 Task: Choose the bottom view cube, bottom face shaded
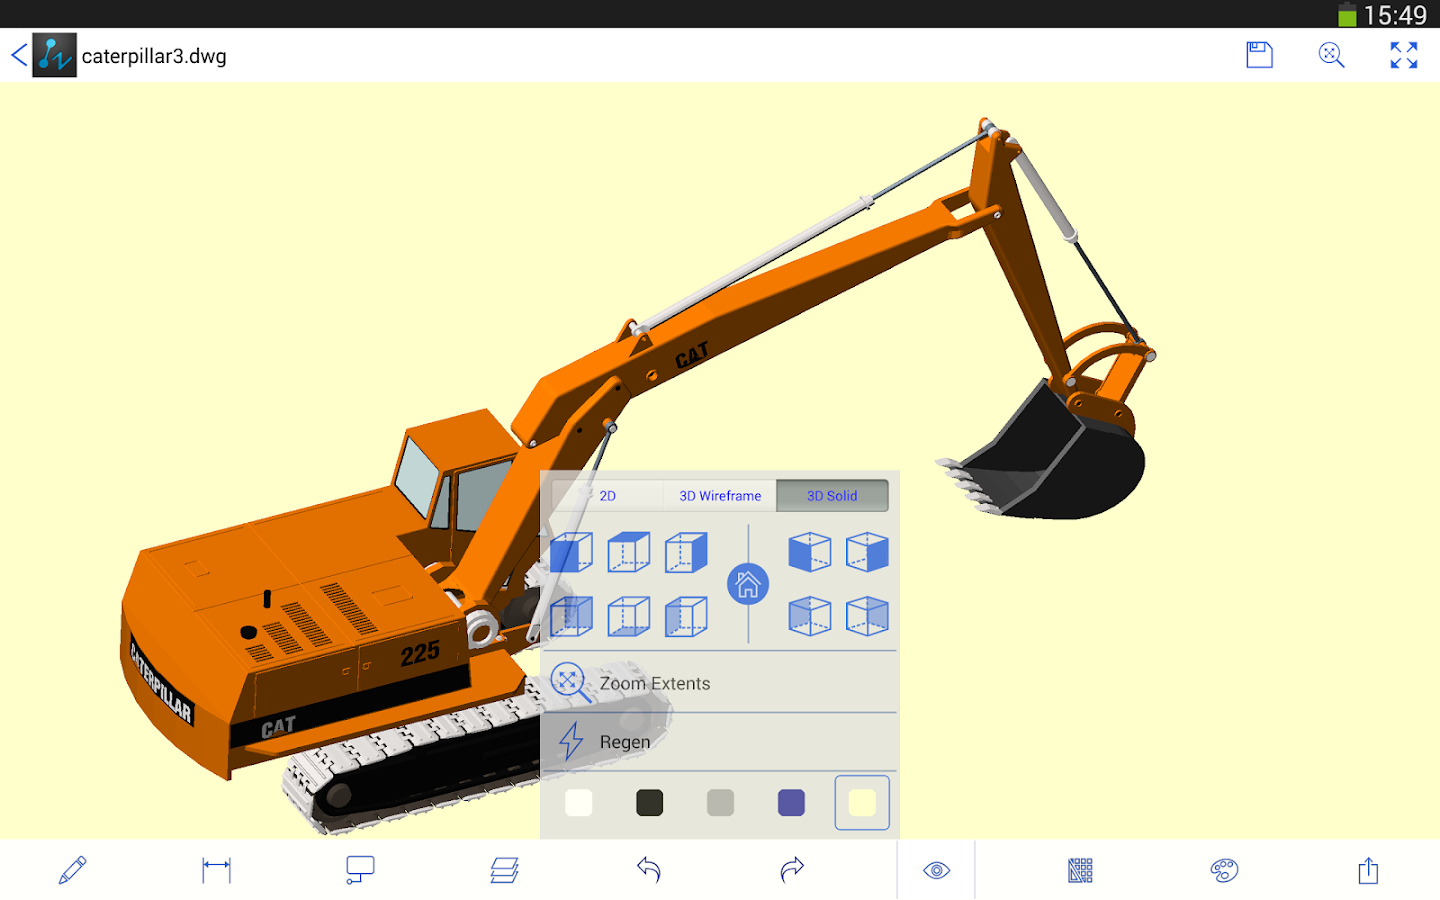[629, 616]
